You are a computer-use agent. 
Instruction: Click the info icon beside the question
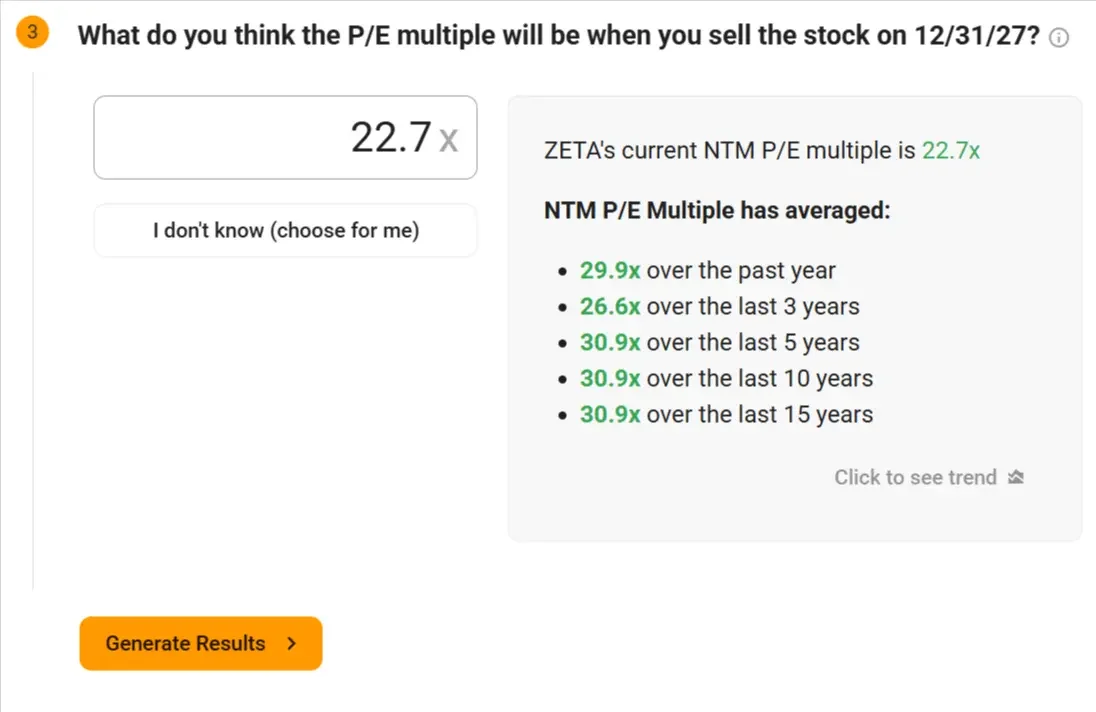[x=1059, y=38]
